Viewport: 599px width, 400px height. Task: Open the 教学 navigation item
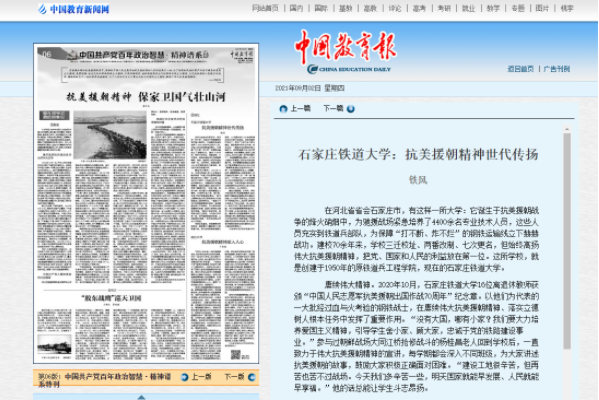click(x=493, y=8)
